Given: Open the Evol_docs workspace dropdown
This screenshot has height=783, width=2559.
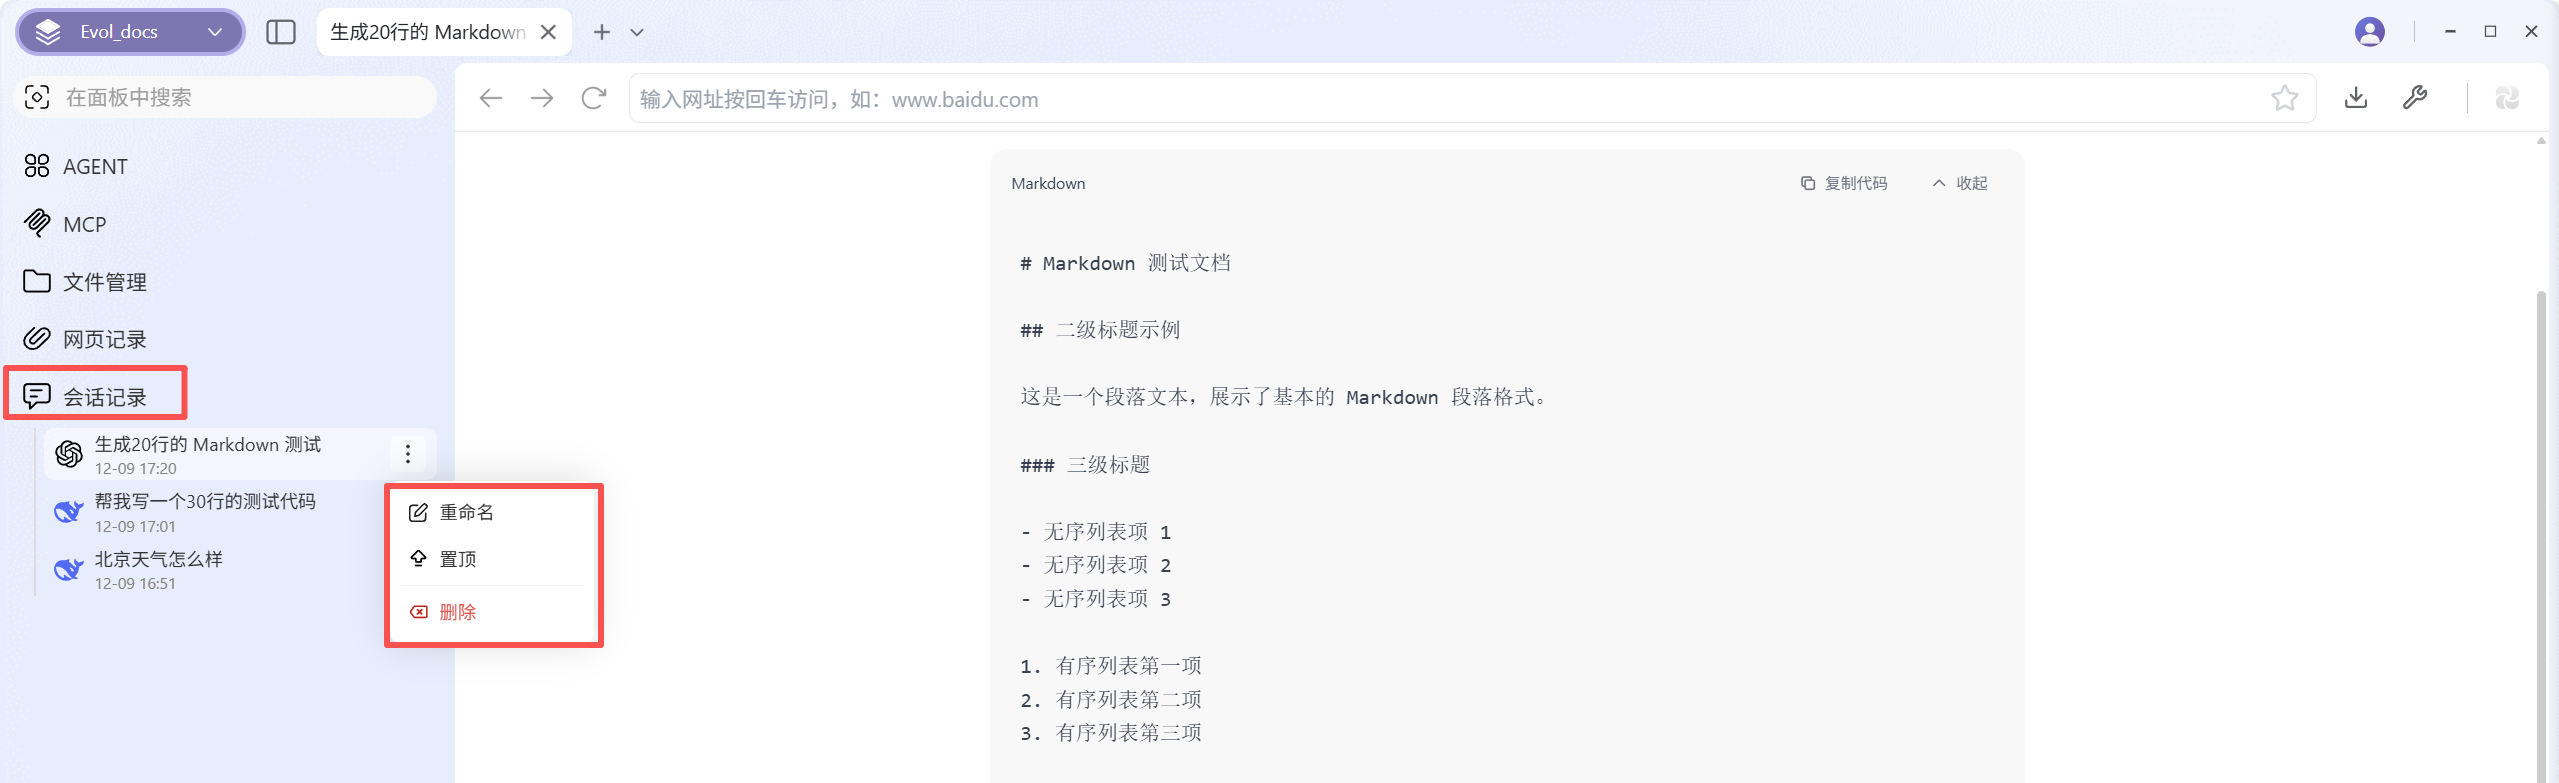Looking at the screenshot, I should [x=130, y=32].
